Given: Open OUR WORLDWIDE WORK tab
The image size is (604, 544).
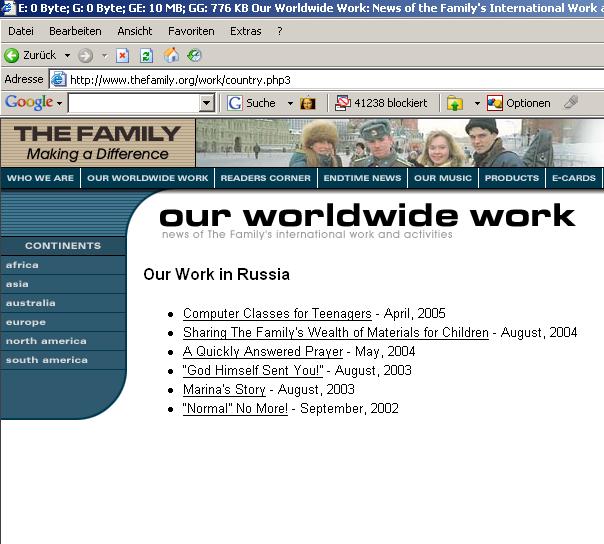Looking at the screenshot, I should pos(148,178).
